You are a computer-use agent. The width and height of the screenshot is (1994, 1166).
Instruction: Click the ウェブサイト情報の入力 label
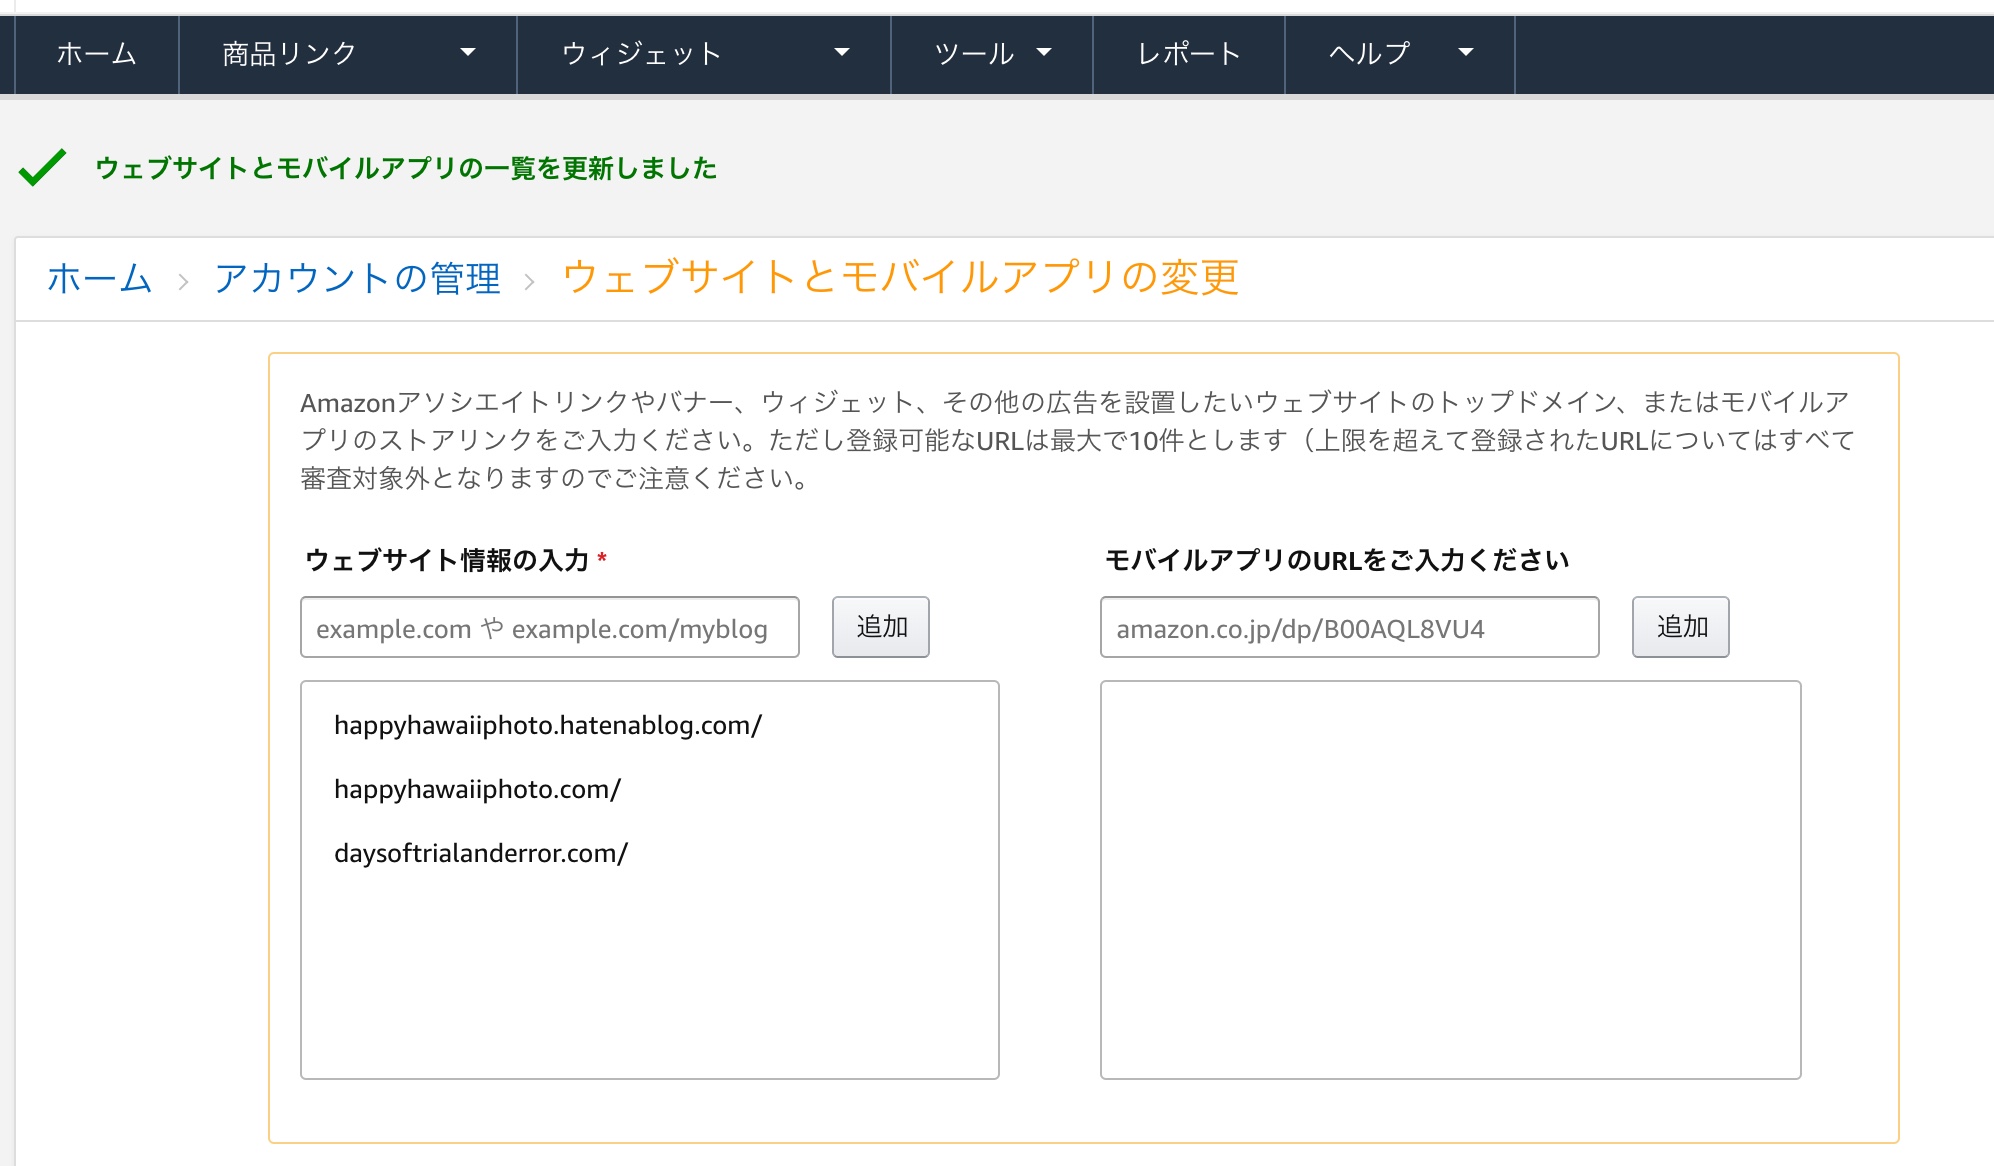coord(447,560)
